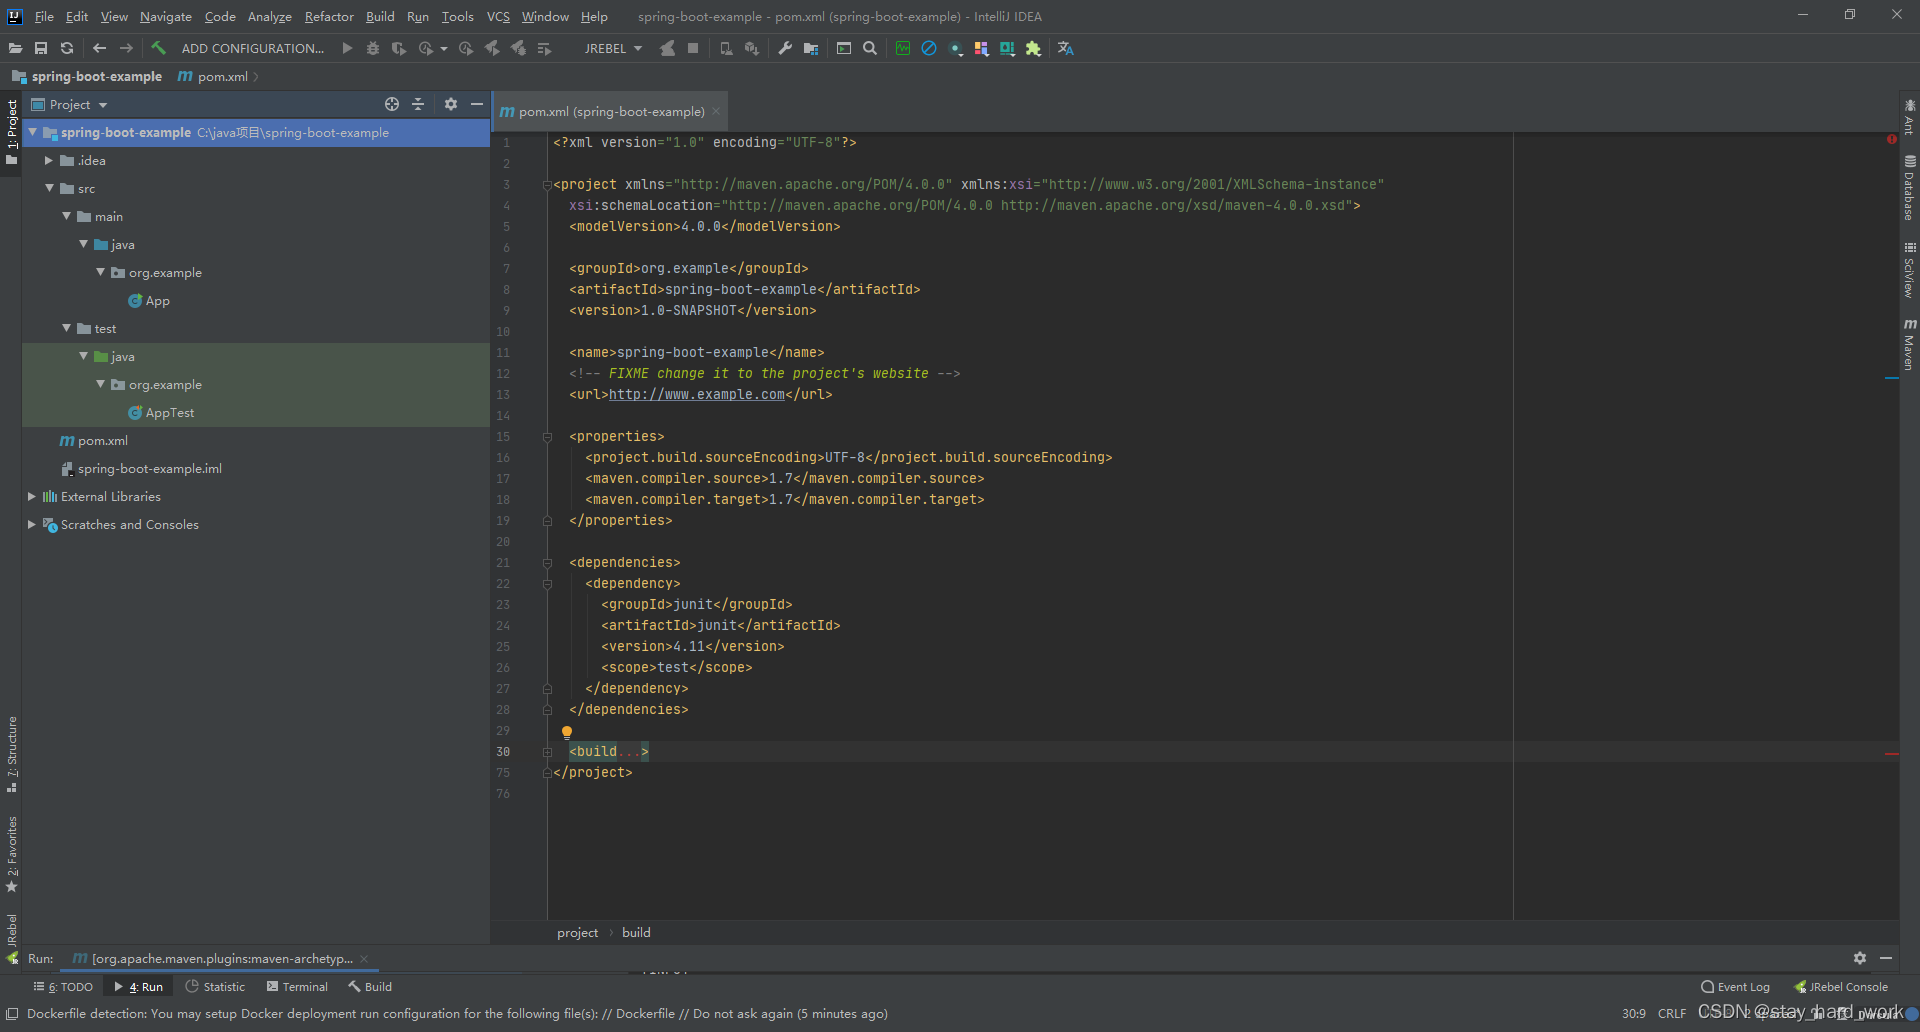Image resolution: width=1920 pixels, height=1032 pixels.
Task: Click the build breadcrumb in editor footer
Action: pyautogui.click(x=636, y=932)
